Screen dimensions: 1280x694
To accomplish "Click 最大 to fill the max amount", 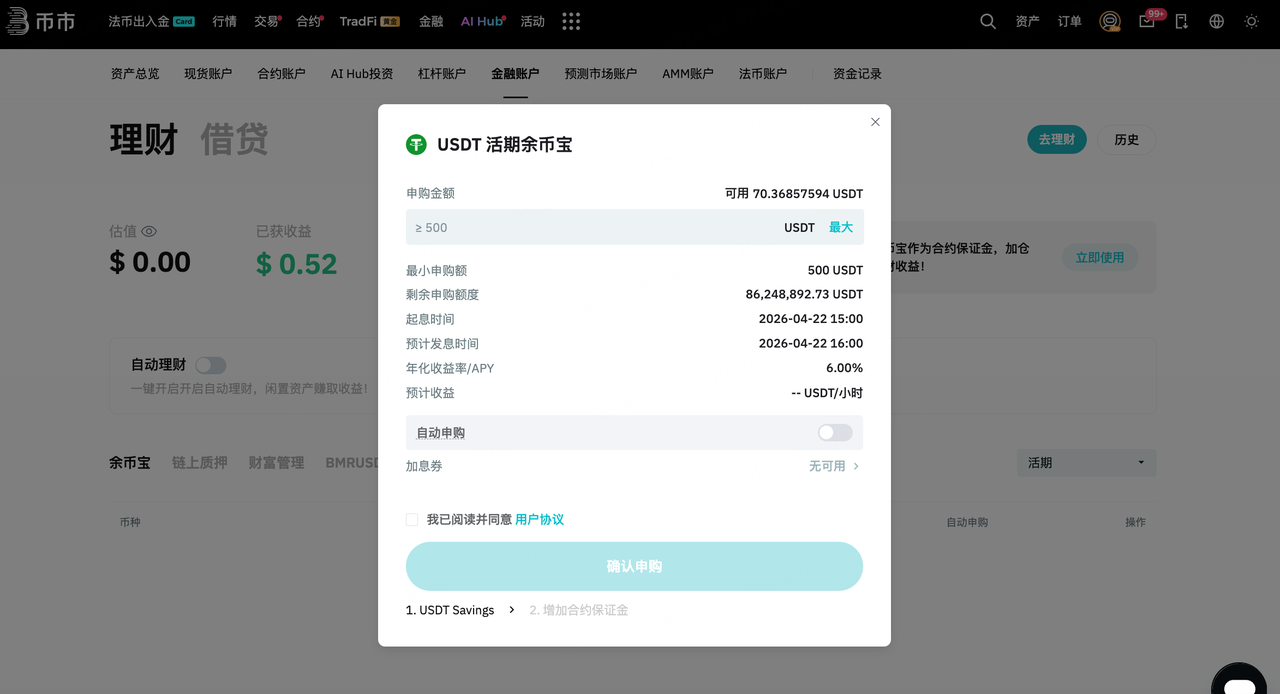I will point(841,227).
